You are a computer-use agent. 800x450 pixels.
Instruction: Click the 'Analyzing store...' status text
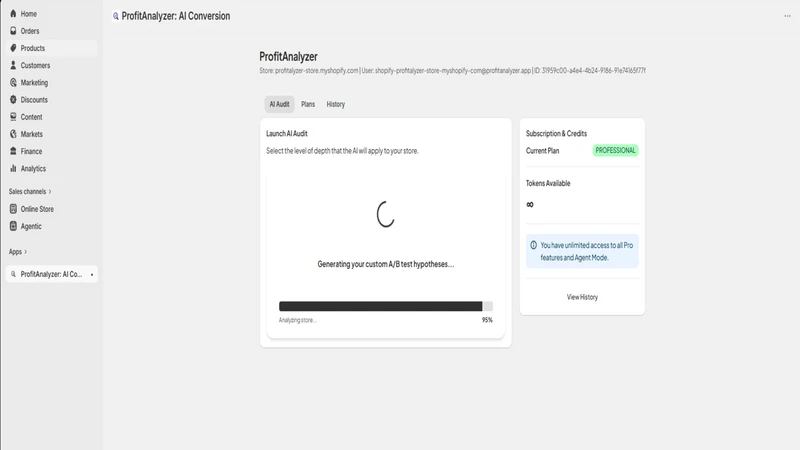click(297, 320)
